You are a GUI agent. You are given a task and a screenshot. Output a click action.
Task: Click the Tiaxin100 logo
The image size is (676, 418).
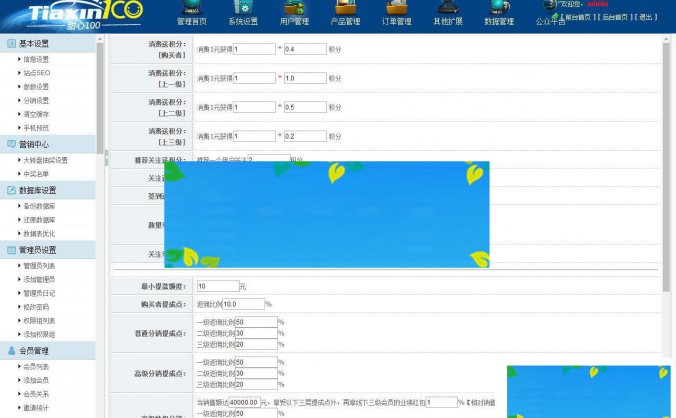[x=85, y=14]
